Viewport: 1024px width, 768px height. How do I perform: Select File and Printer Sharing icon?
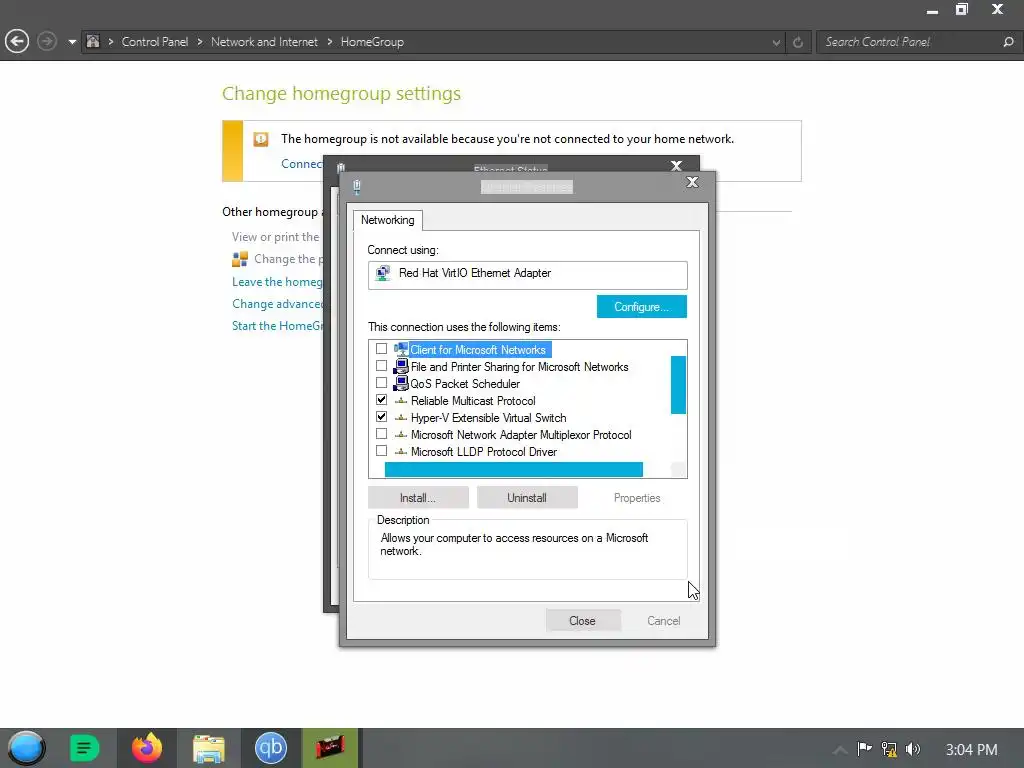tap(401, 366)
